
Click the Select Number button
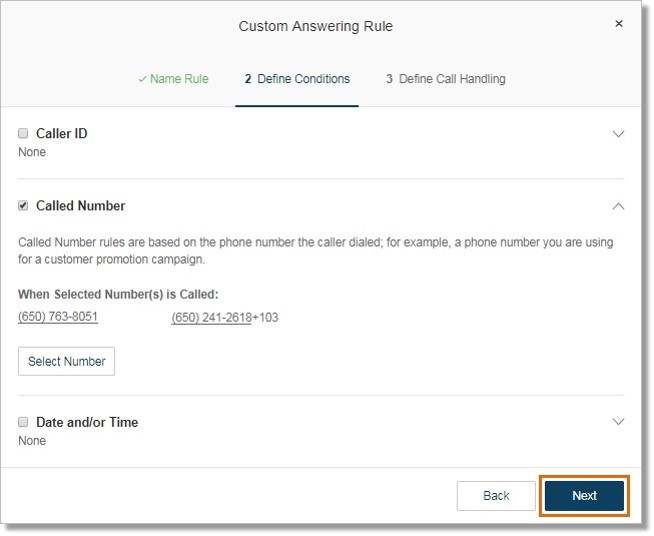coord(66,361)
